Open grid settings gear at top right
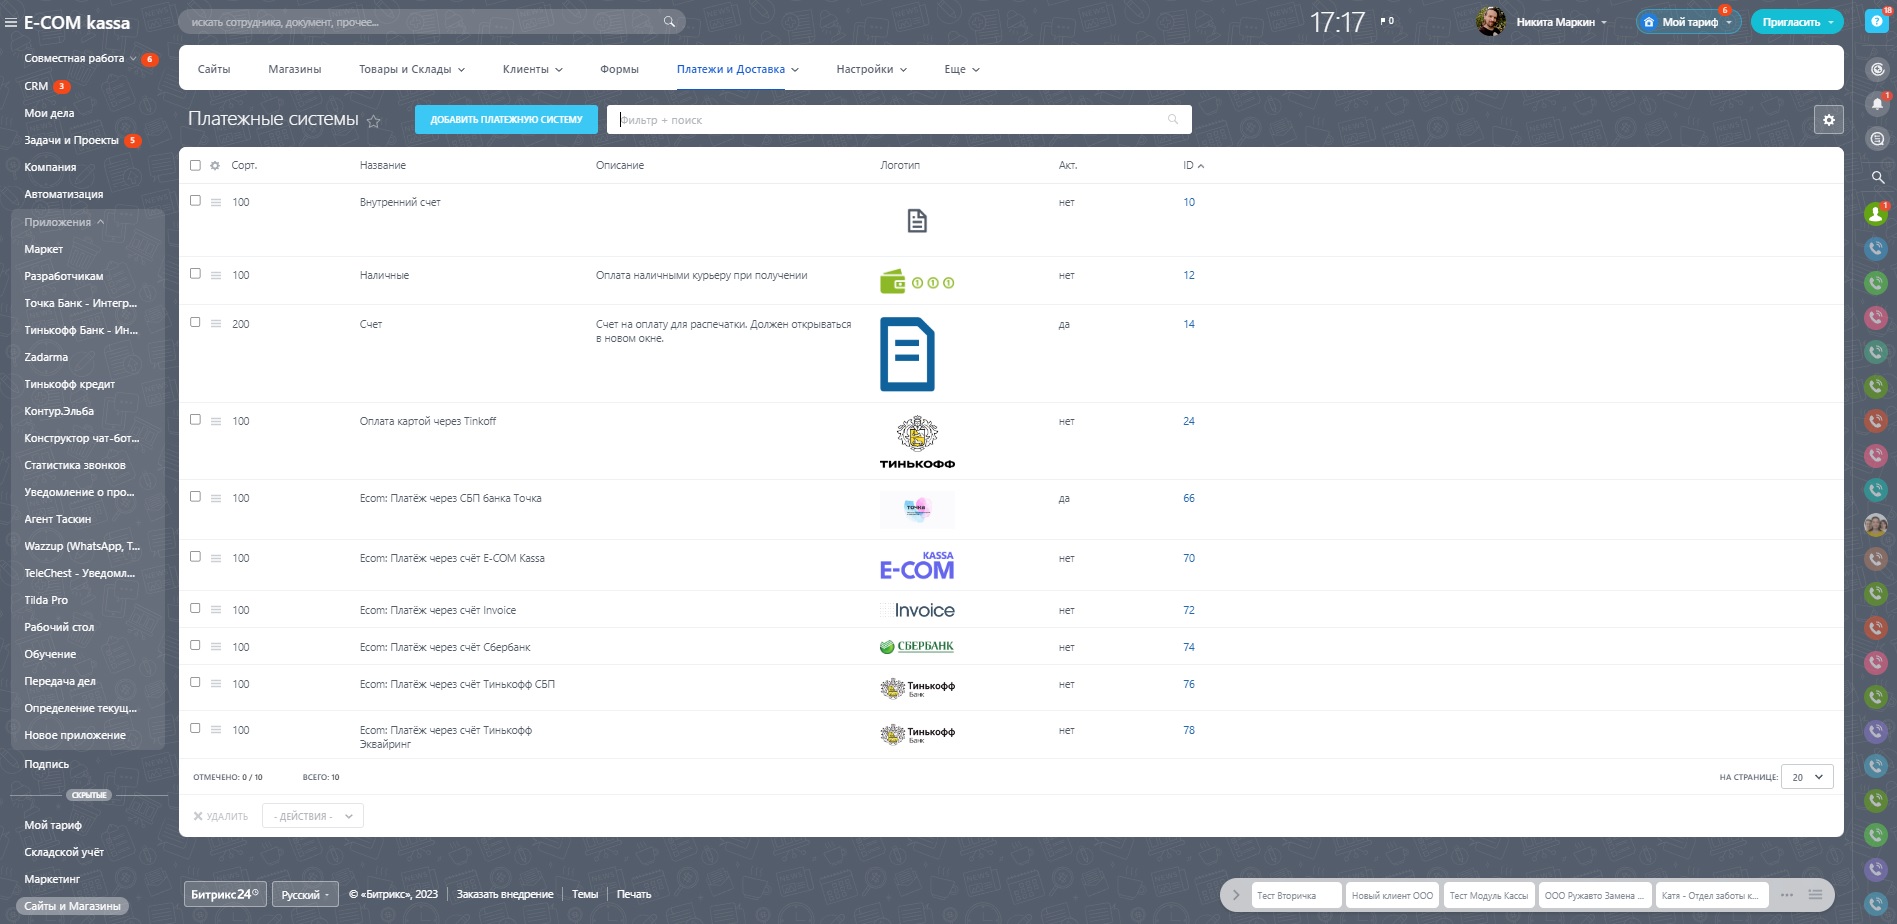1897x924 pixels. coord(1828,120)
